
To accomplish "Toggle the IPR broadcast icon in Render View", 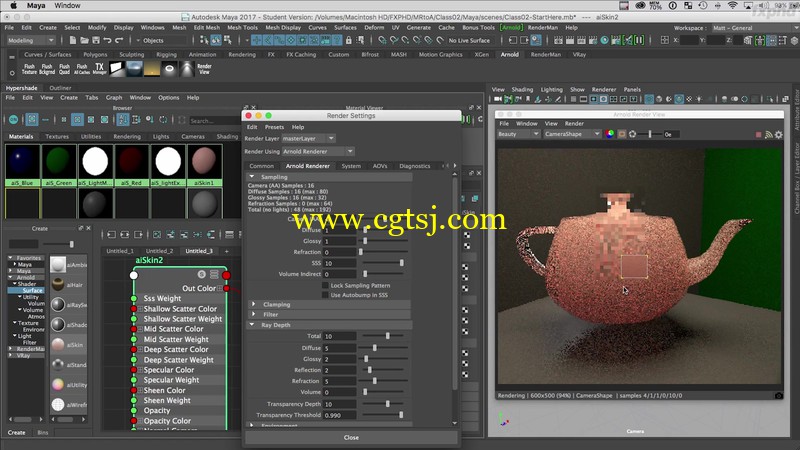I will point(768,135).
